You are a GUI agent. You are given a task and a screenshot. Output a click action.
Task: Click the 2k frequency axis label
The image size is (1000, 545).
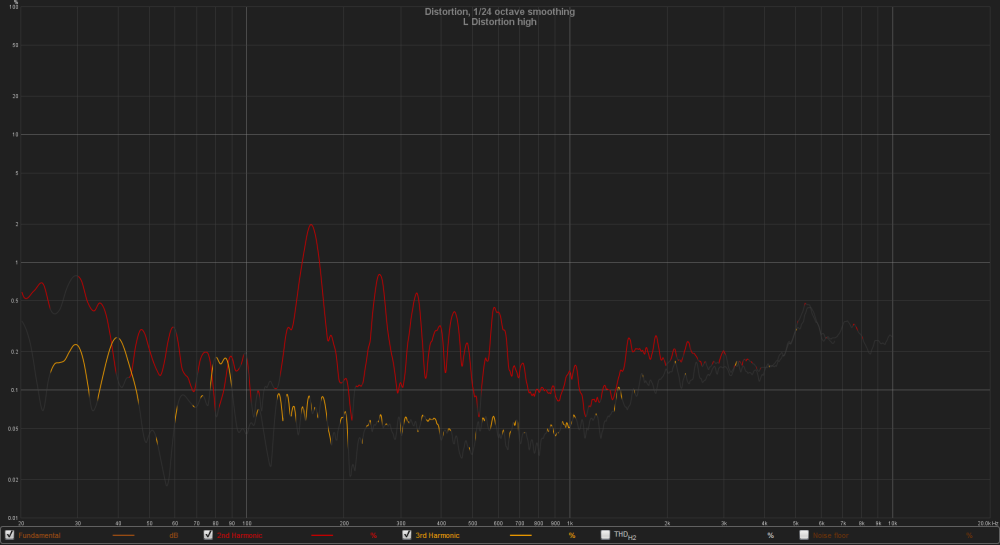tap(667, 523)
